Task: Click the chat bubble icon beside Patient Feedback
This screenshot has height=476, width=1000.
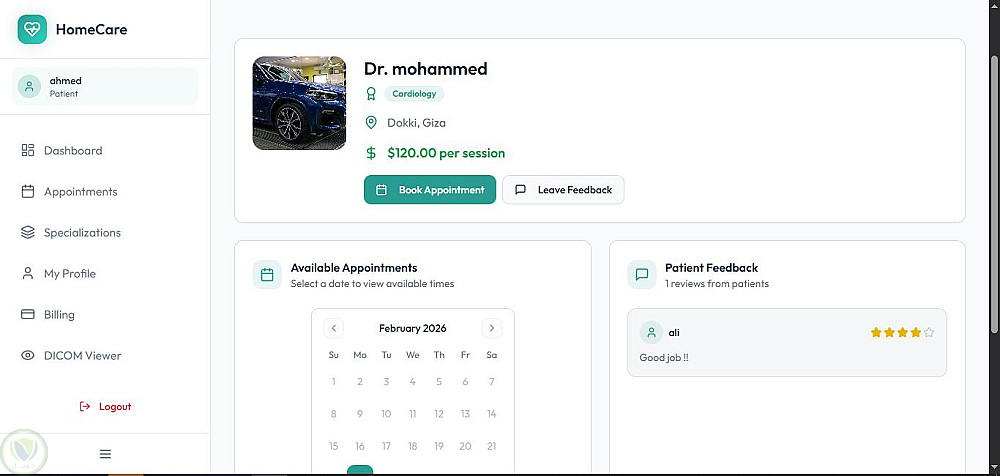Action: click(641, 275)
